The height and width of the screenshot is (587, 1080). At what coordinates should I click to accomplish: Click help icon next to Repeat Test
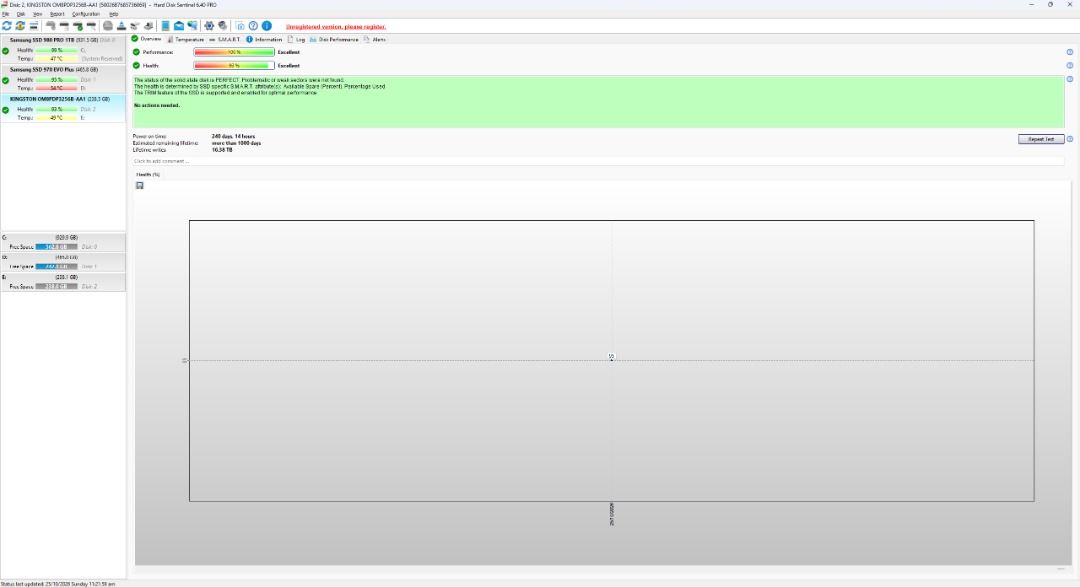[1070, 139]
